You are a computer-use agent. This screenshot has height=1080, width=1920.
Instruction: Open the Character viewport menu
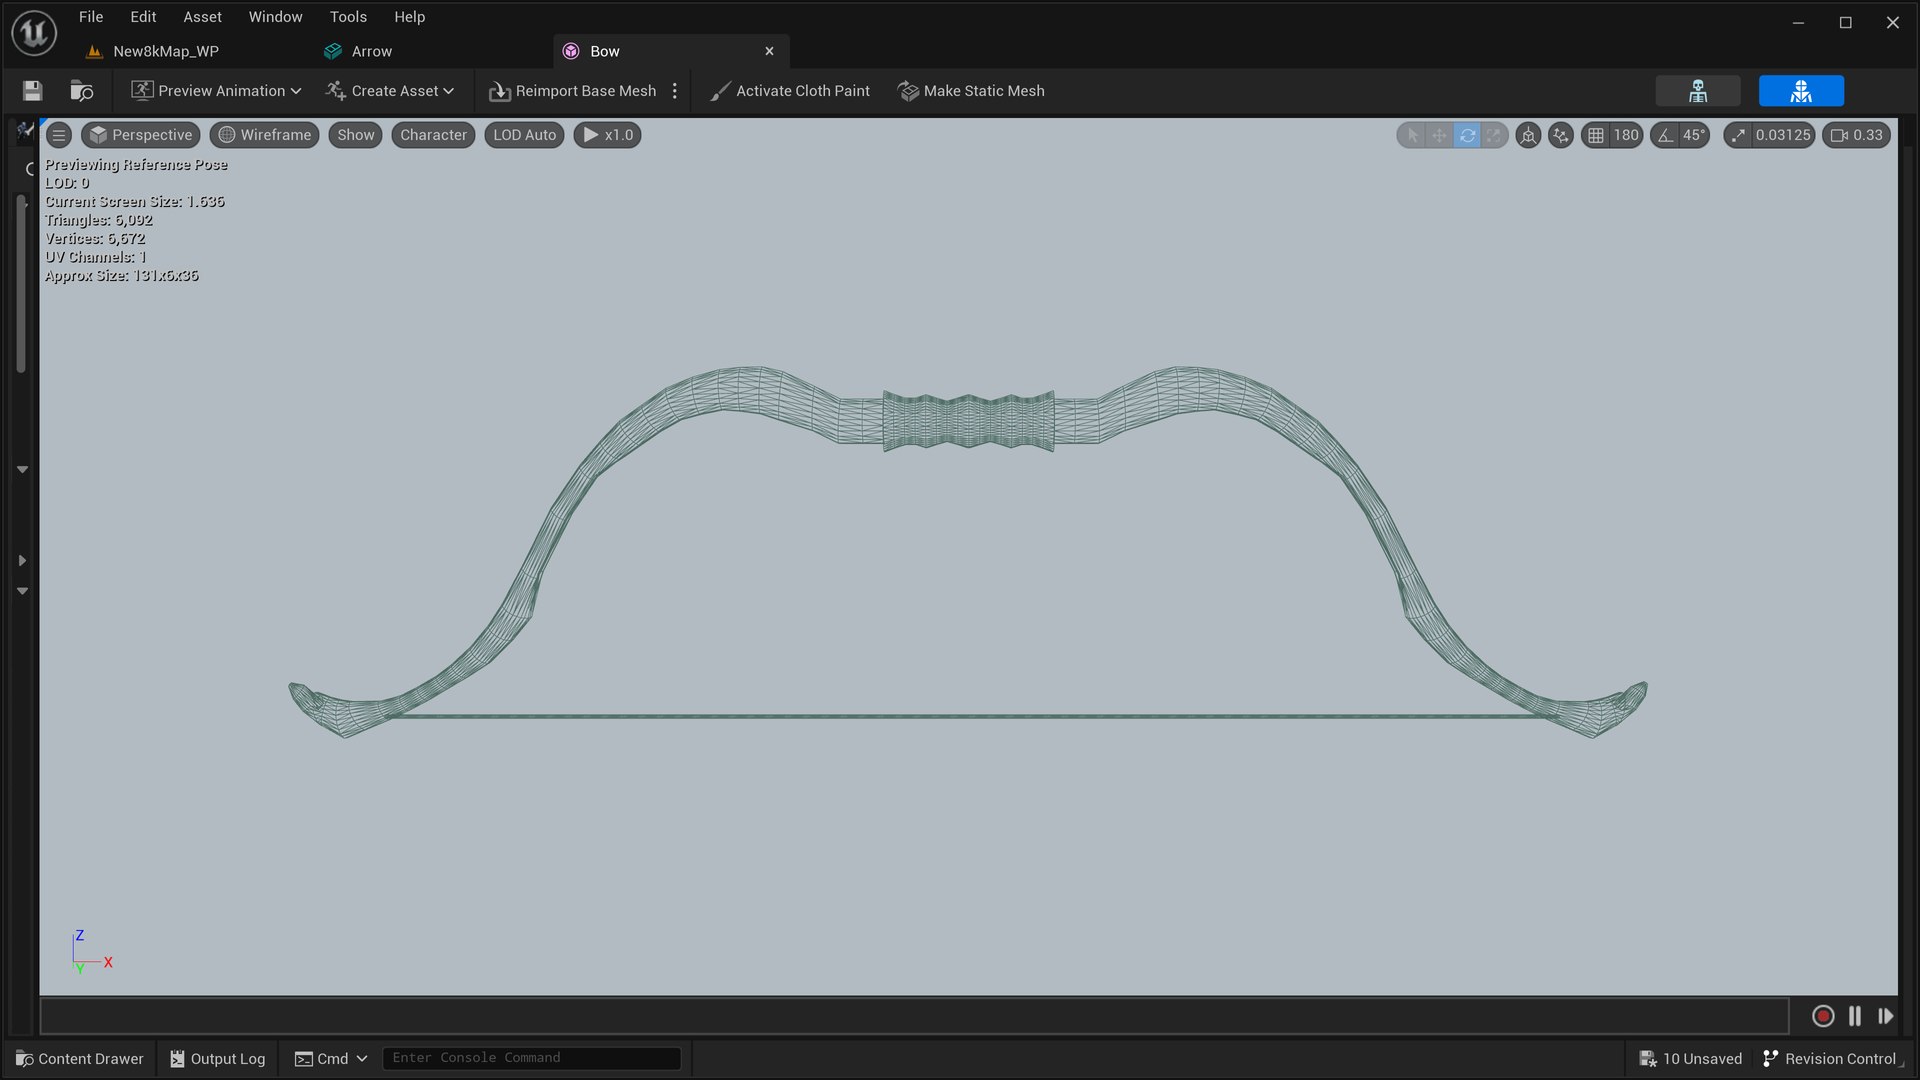[x=433, y=135]
